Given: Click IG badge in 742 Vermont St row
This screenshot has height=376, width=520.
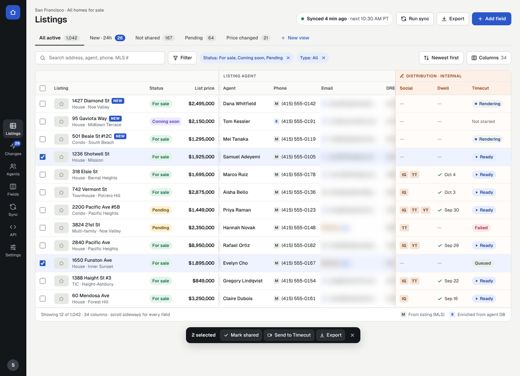Looking at the screenshot, I should [x=404, y=192].
